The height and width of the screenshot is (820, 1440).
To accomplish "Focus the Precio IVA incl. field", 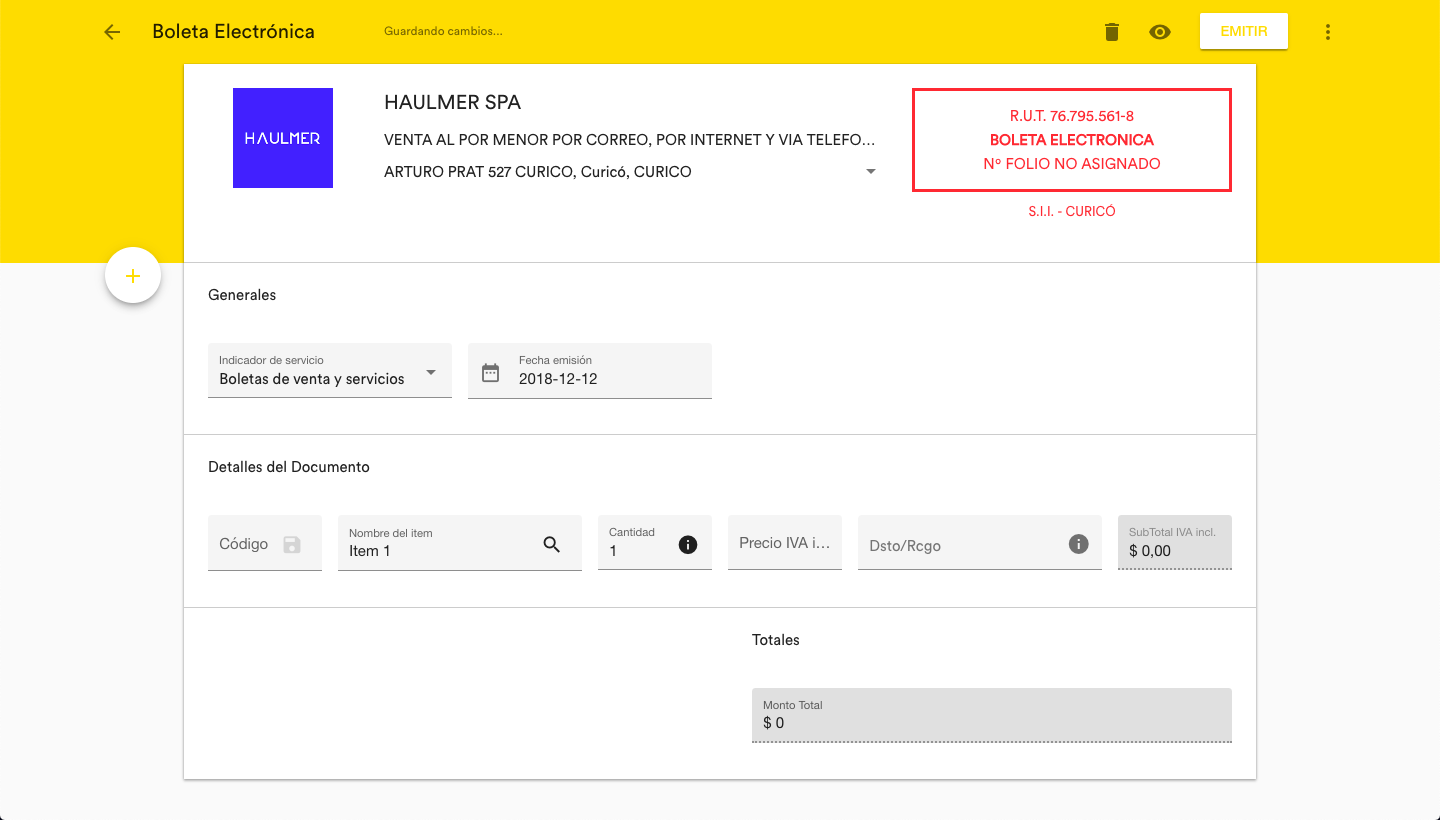I will click(784, 543).
